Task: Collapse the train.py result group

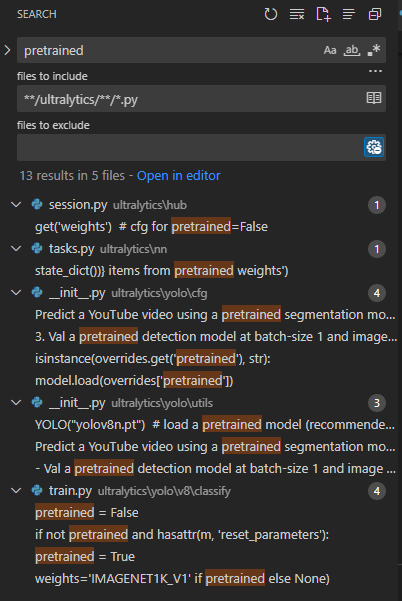Action: (16, 491)
